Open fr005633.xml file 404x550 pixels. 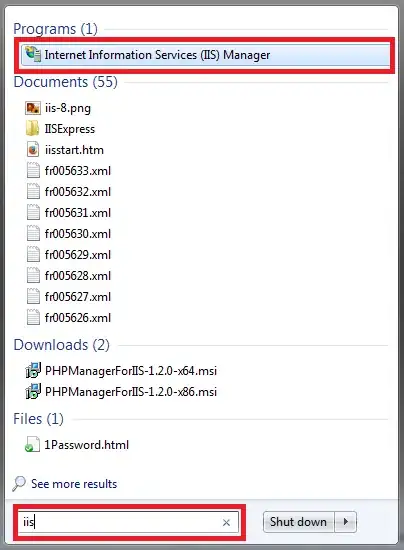click(69, 171)
